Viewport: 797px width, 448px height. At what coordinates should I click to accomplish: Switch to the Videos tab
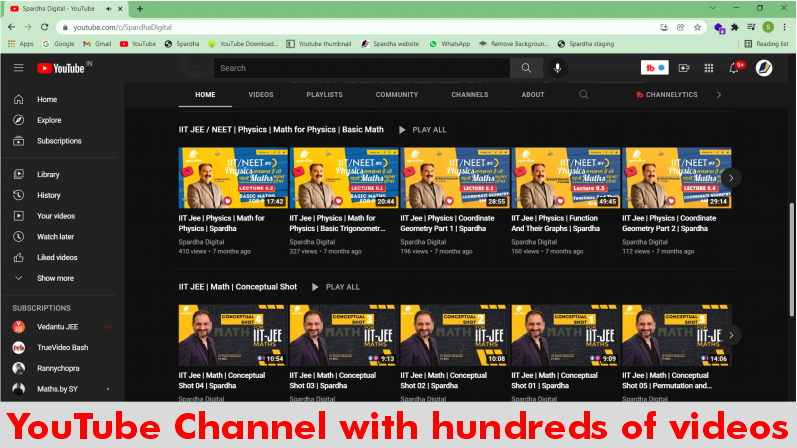(261, 95)
